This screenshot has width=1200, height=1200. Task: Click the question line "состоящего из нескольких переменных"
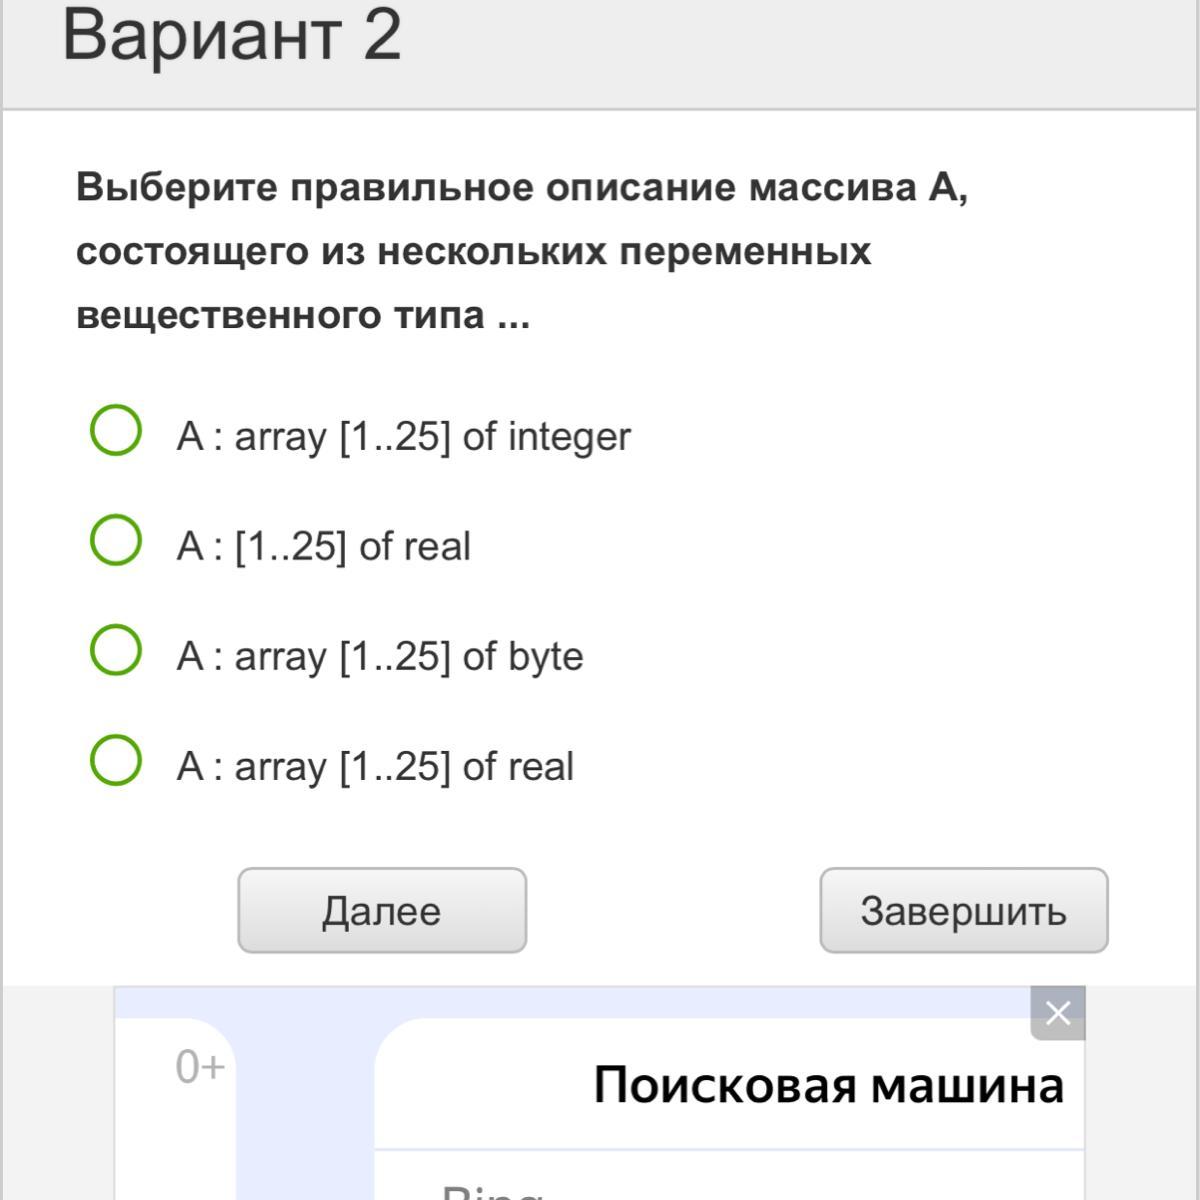click(473, 251)
